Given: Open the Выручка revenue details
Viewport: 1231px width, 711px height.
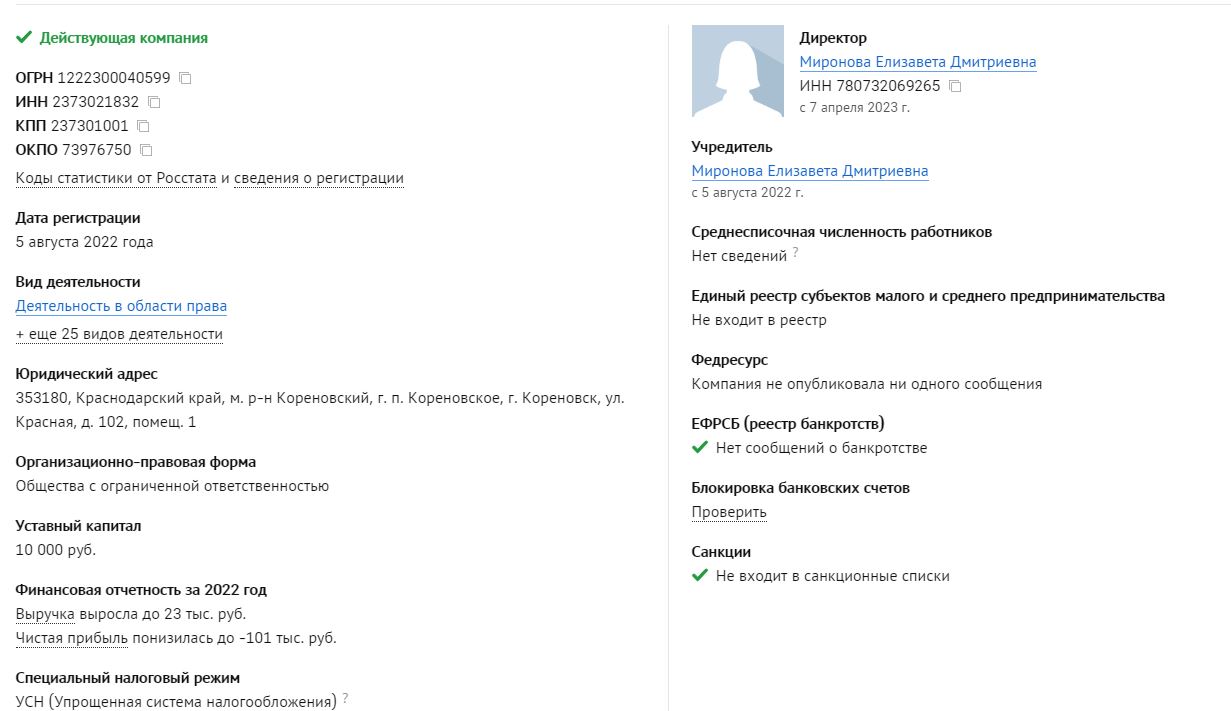Looking at the screenshot, I should coord(45,614).
